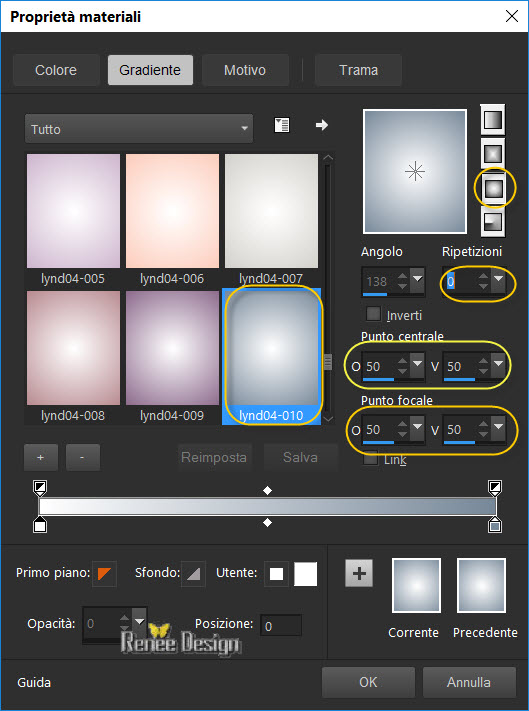Open Punto centrale O value dropdown
Screen dimensions: 529x711
(x=417, y=364)
